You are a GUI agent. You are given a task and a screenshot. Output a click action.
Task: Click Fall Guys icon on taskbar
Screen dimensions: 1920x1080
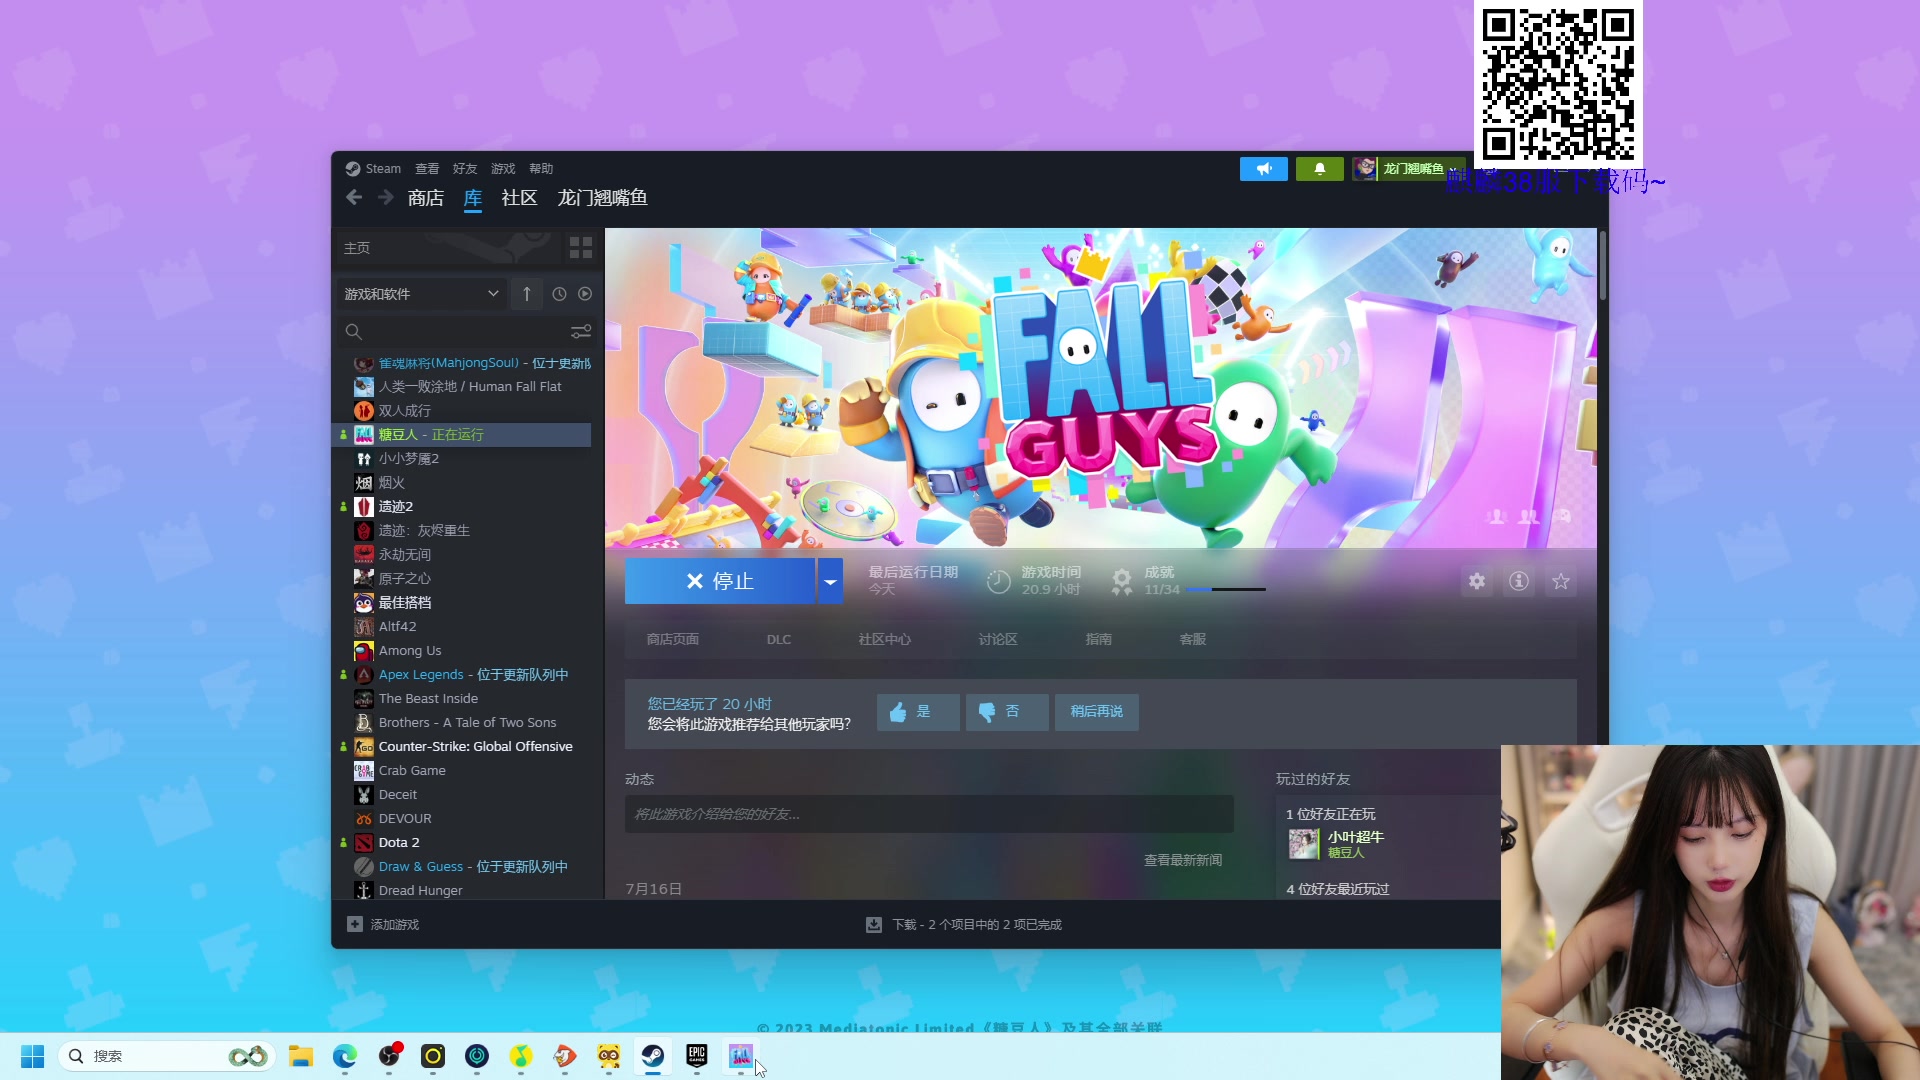[x=741, y=1056]
